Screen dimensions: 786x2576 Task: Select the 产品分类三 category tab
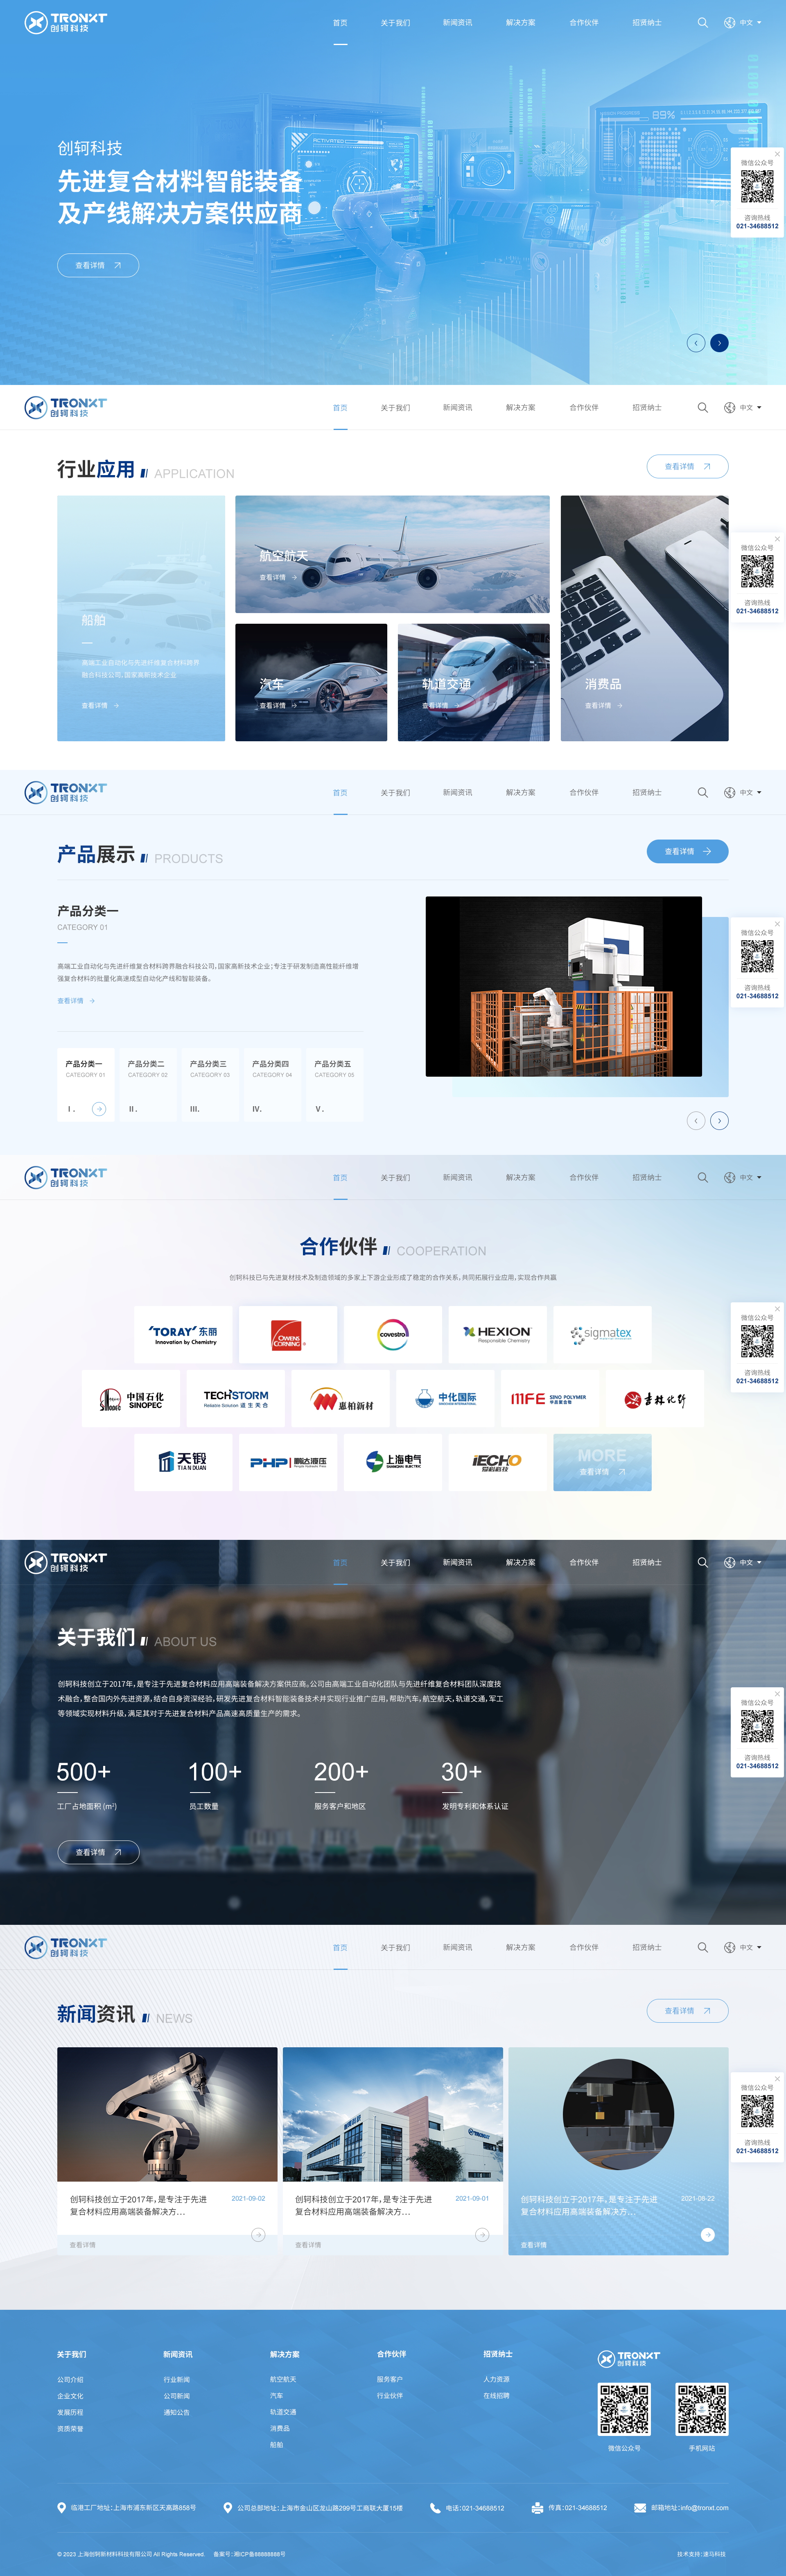[x=210, y=1085]
